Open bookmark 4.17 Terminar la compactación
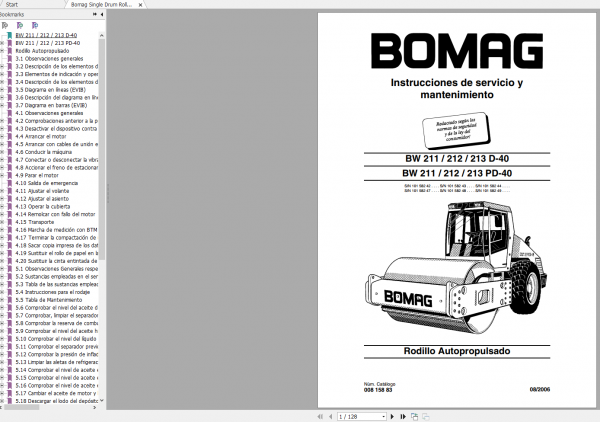This screenshot has height=422, width=600. pos(56,238)
